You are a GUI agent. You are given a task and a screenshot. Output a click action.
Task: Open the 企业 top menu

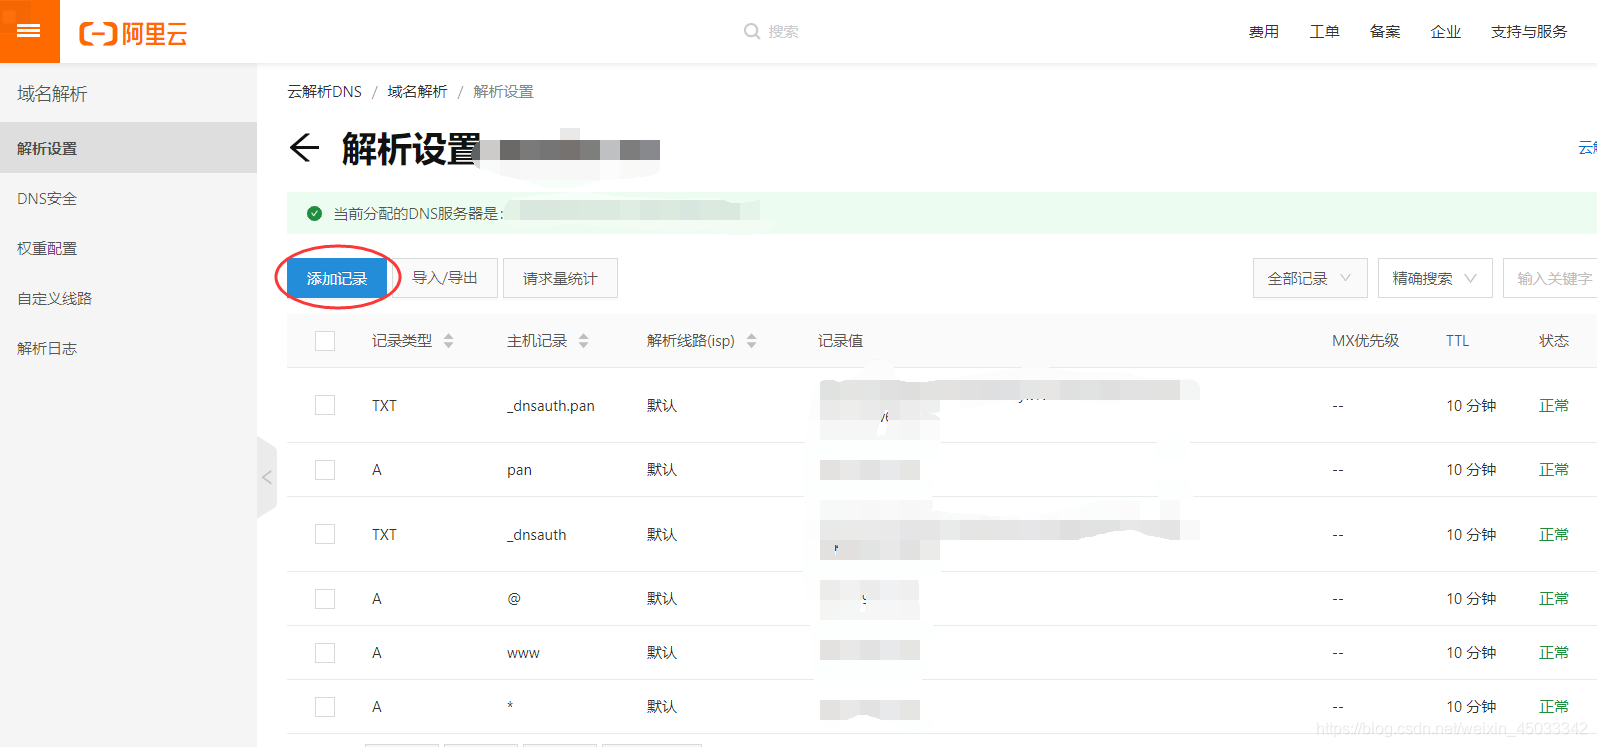point(1446,32)
